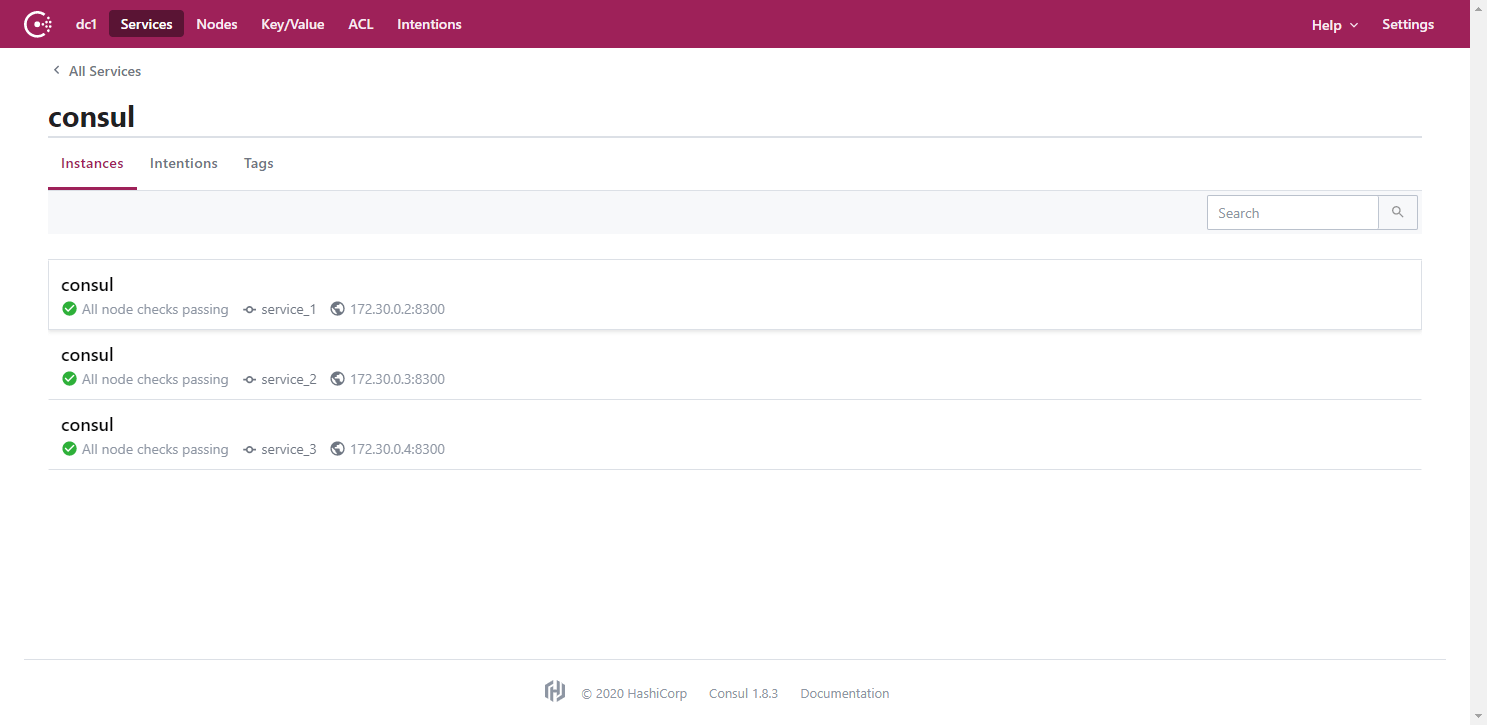
Task: Open the Documentation footer link
Action: click(844, 693)
